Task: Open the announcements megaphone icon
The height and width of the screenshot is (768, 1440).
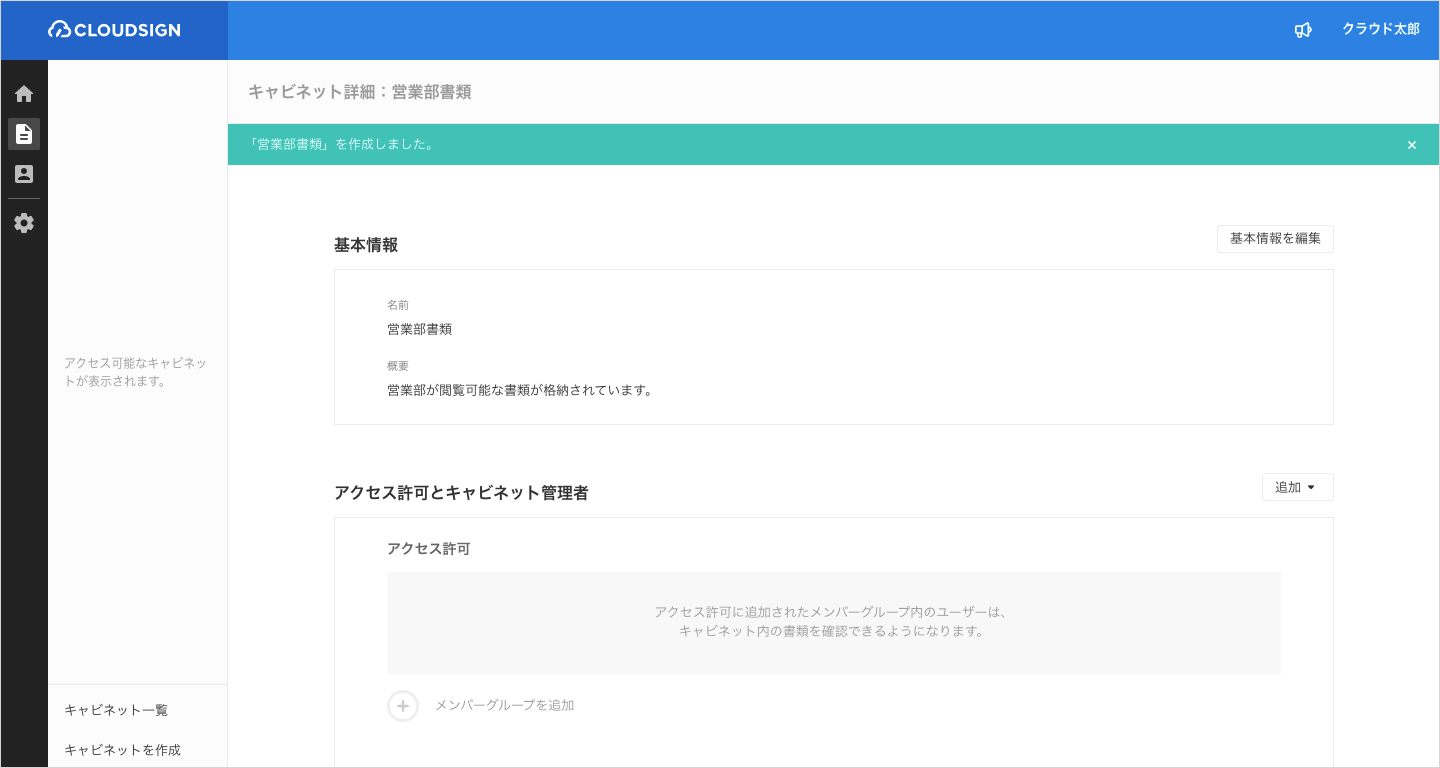Action: click(1302, 30)
